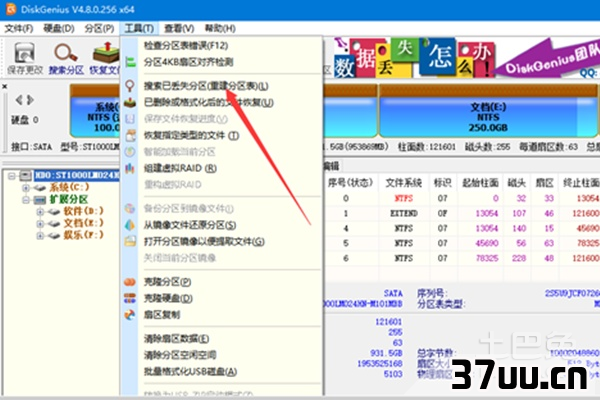Image resolution: width=600 pixels, height=400 pixels.
Task: Click the Search Partition (搜索分区) magnifier icon
Action: tap(66, 53)
